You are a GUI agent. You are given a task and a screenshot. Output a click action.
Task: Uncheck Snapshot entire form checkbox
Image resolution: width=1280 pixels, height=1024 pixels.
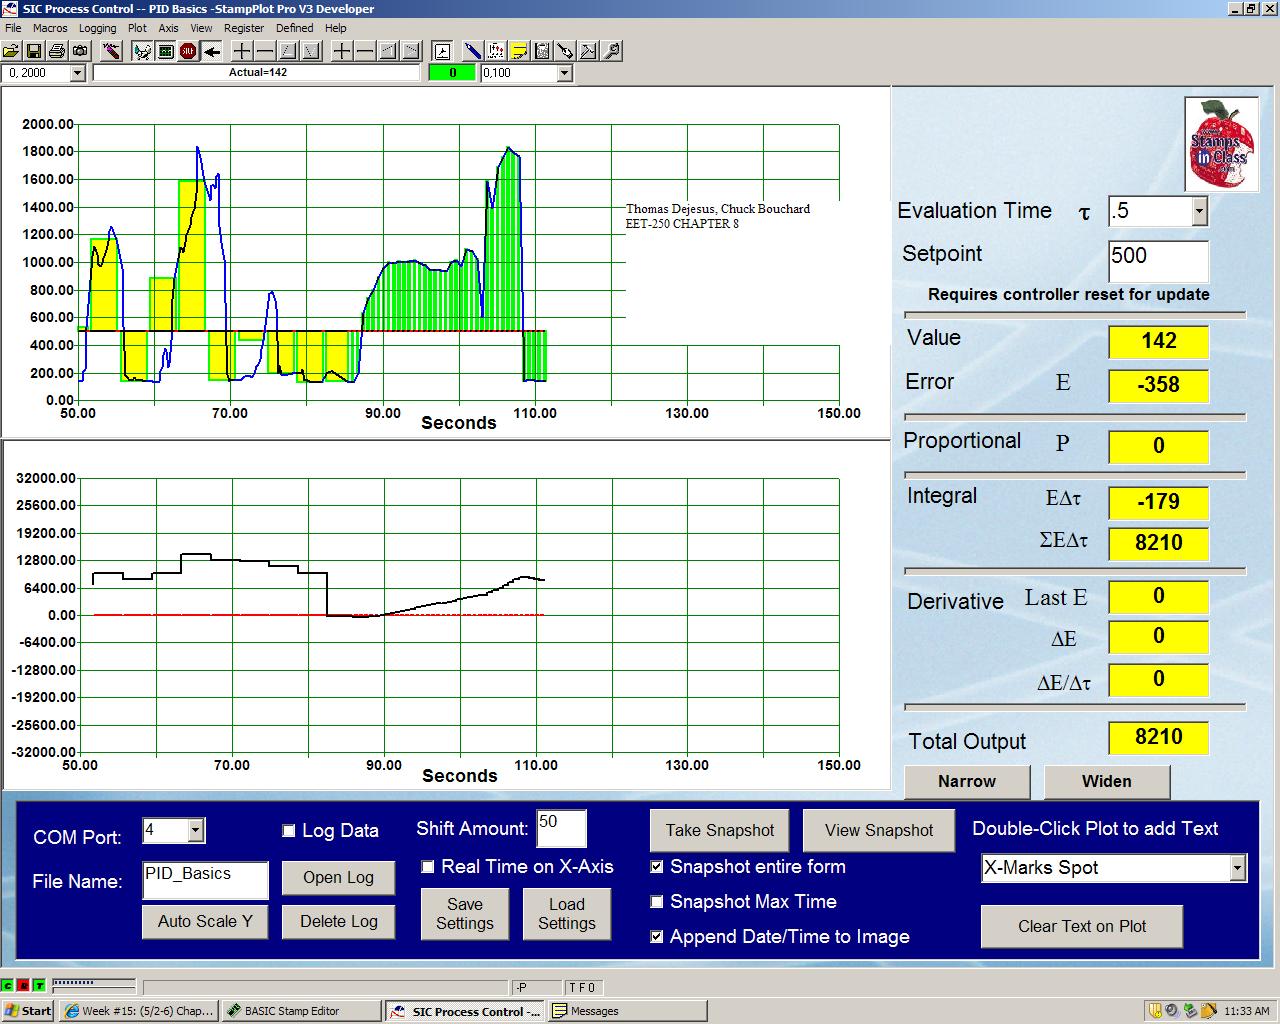coord(657,867)
